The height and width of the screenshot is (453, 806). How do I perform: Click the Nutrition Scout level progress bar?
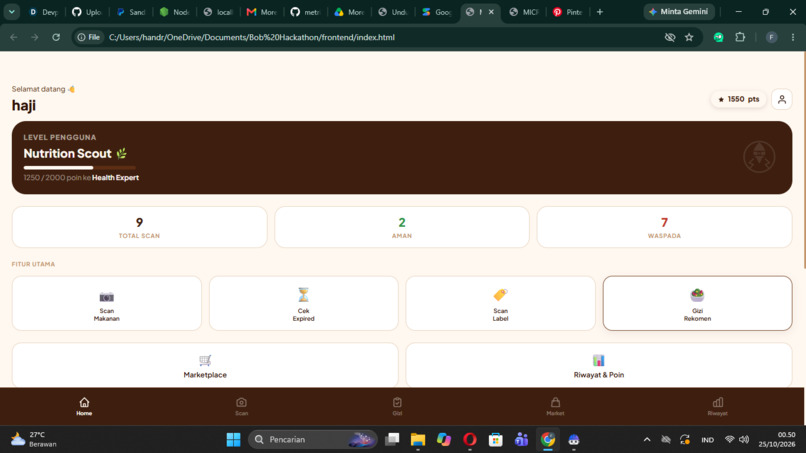coord(80,168)
